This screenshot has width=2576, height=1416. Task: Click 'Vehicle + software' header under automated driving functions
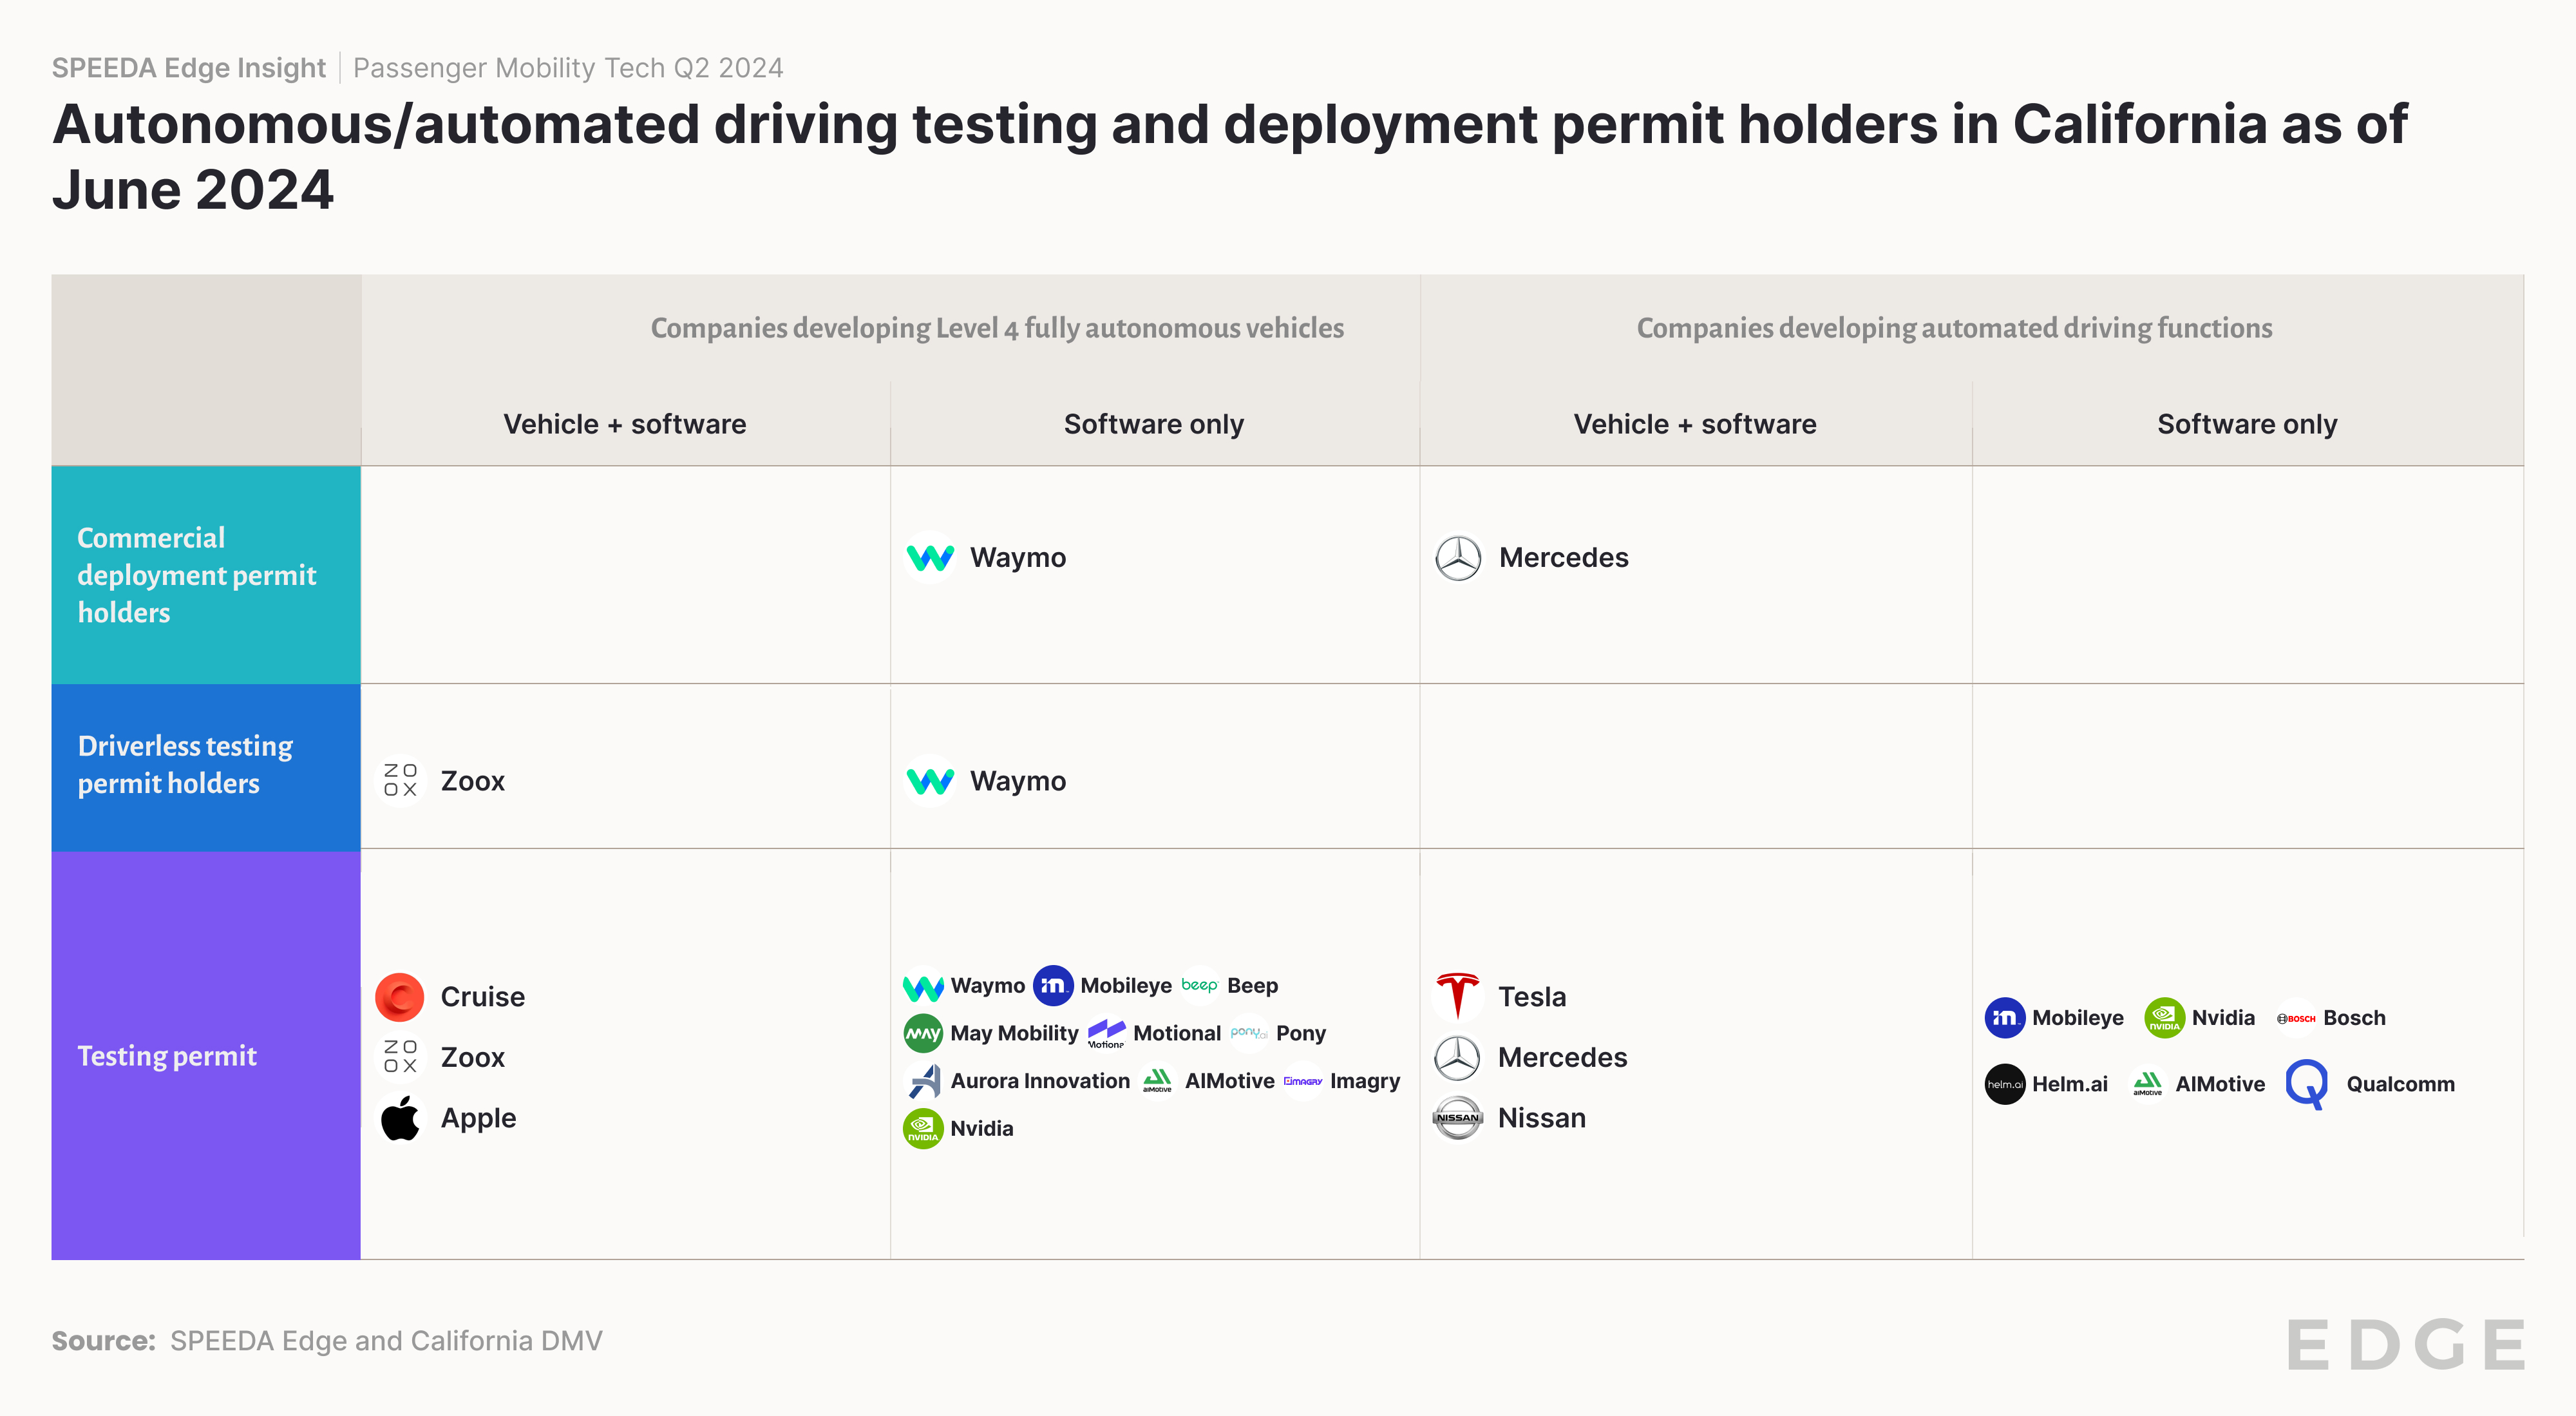(1695, 424)
